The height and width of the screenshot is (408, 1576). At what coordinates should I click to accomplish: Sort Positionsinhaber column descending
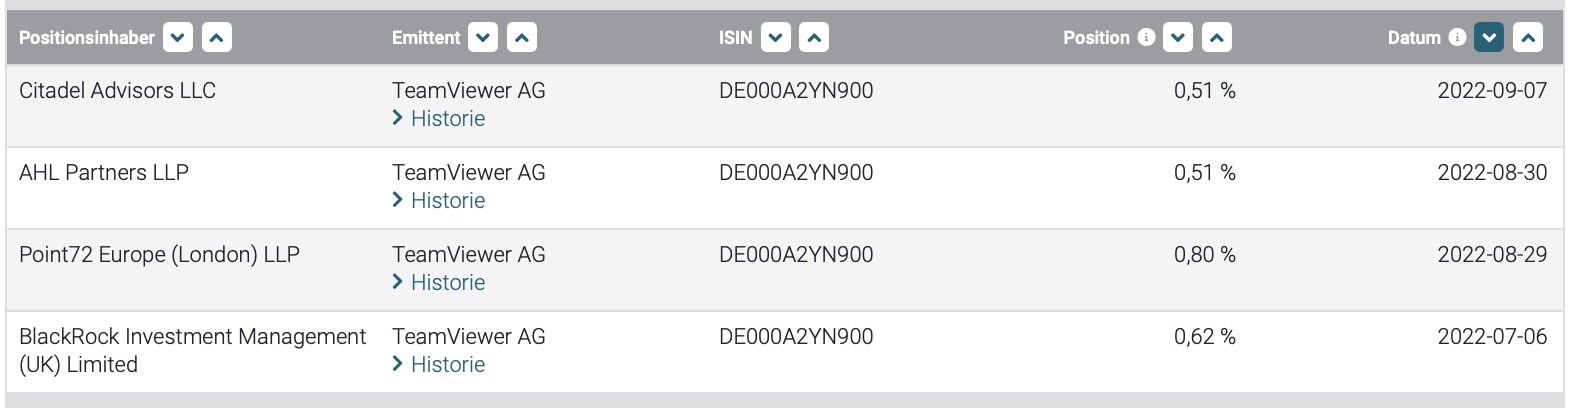[178, 38]
